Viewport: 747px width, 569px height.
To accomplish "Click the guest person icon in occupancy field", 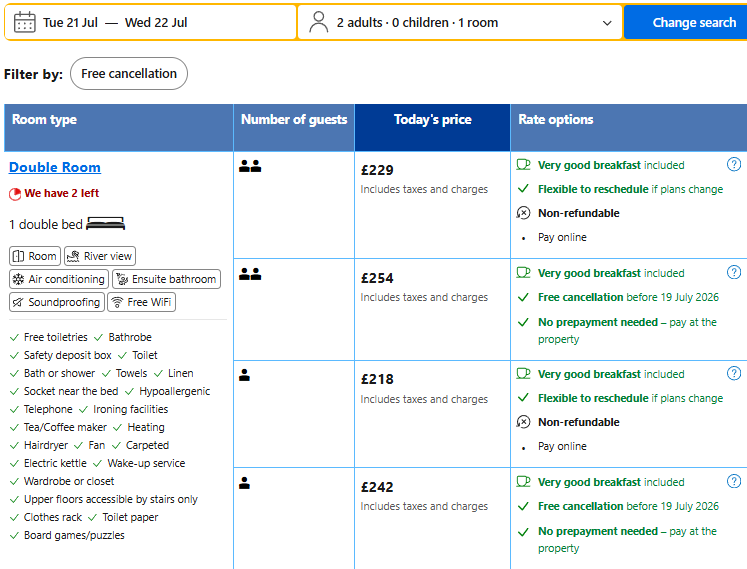I will coord(318,22).
